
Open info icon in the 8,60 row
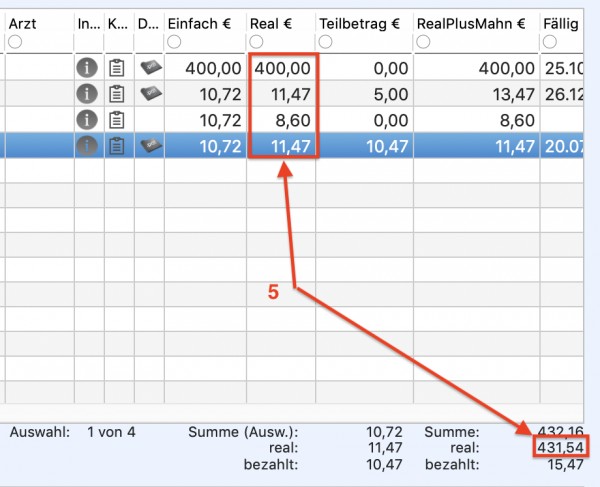(87, 120)
